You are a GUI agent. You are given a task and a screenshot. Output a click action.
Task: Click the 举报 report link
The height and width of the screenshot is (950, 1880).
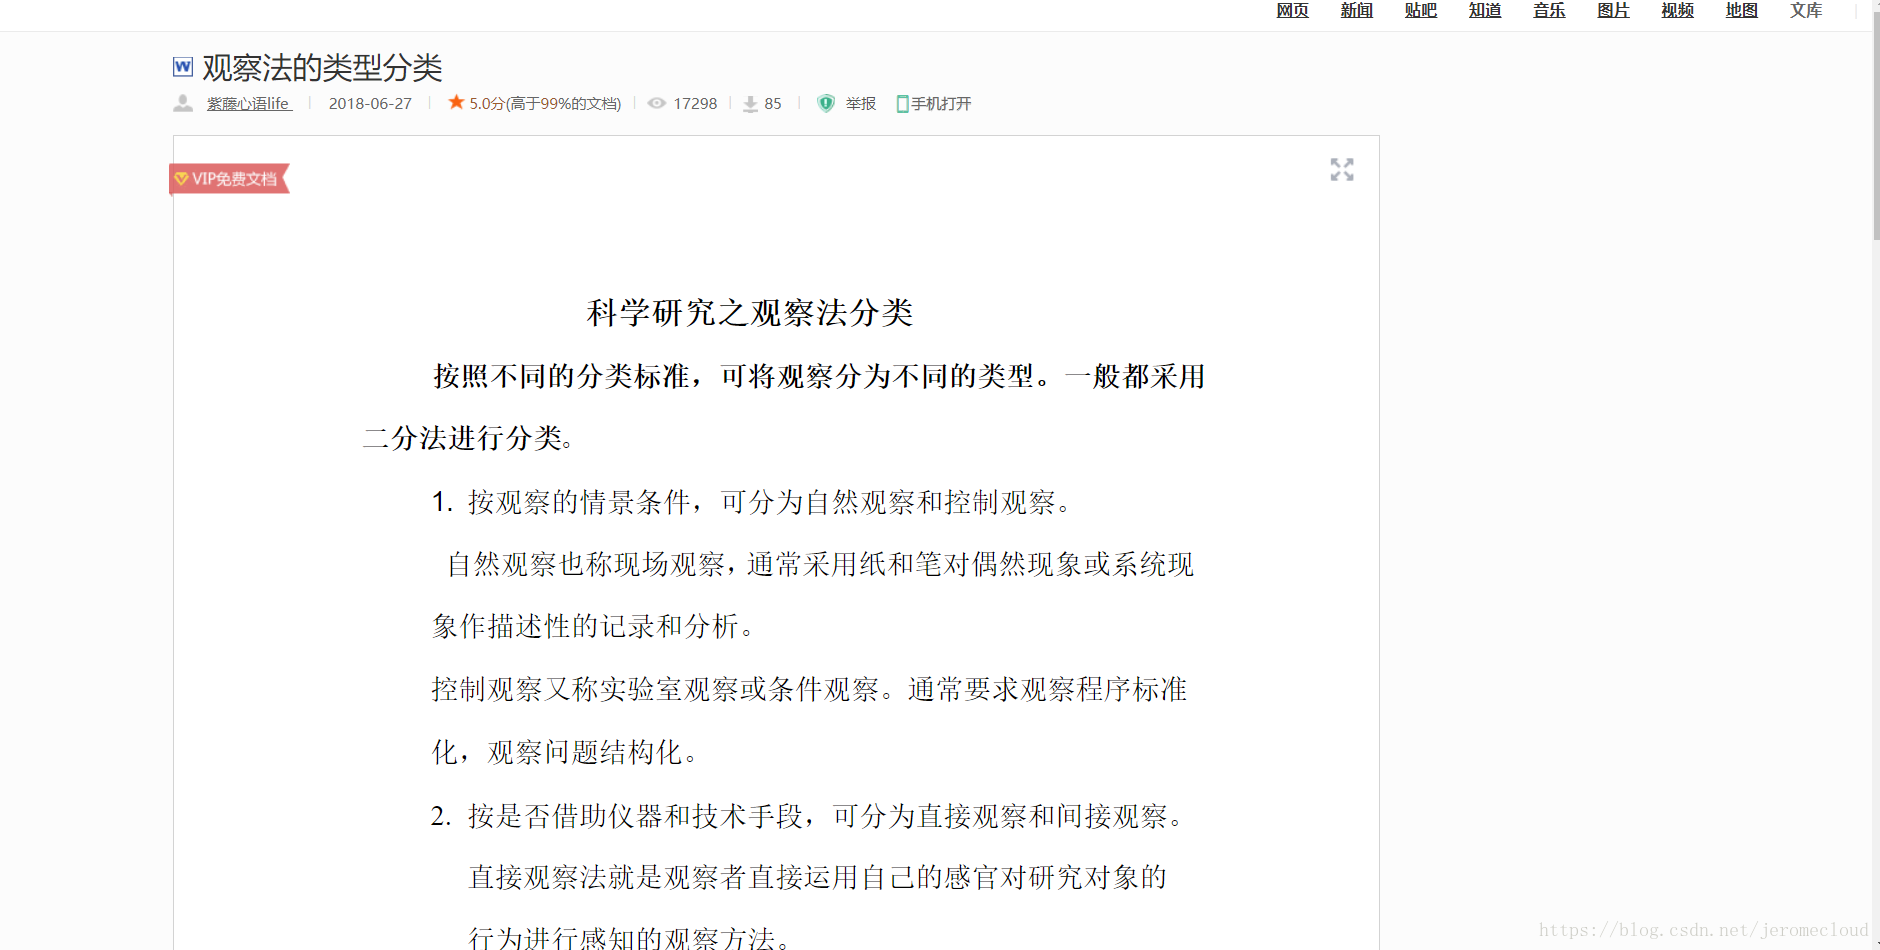point(860,104)
